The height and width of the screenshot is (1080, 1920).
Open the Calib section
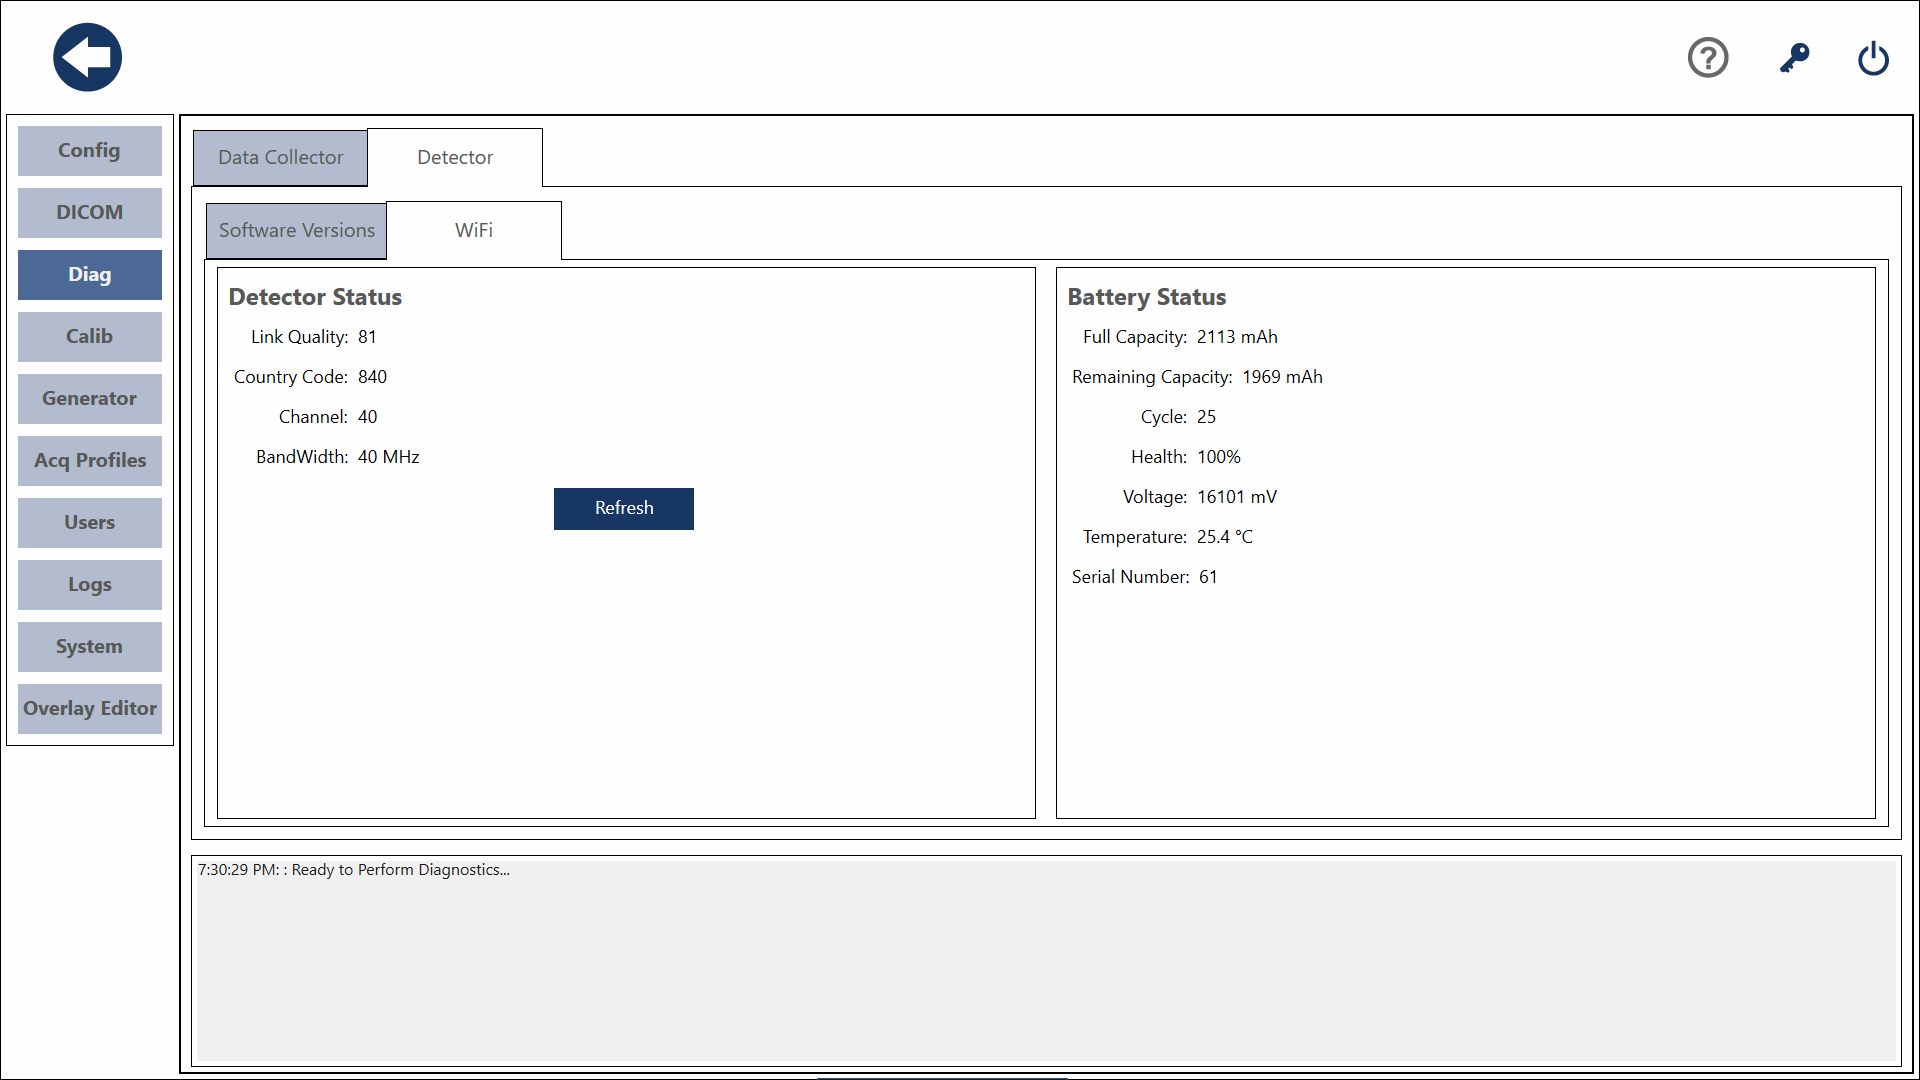click(x=89, y=336)
